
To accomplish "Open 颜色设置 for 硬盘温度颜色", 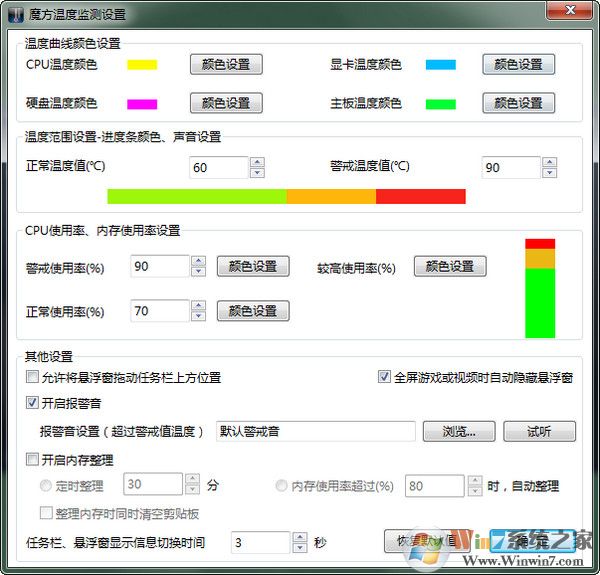I will point(226,103).
